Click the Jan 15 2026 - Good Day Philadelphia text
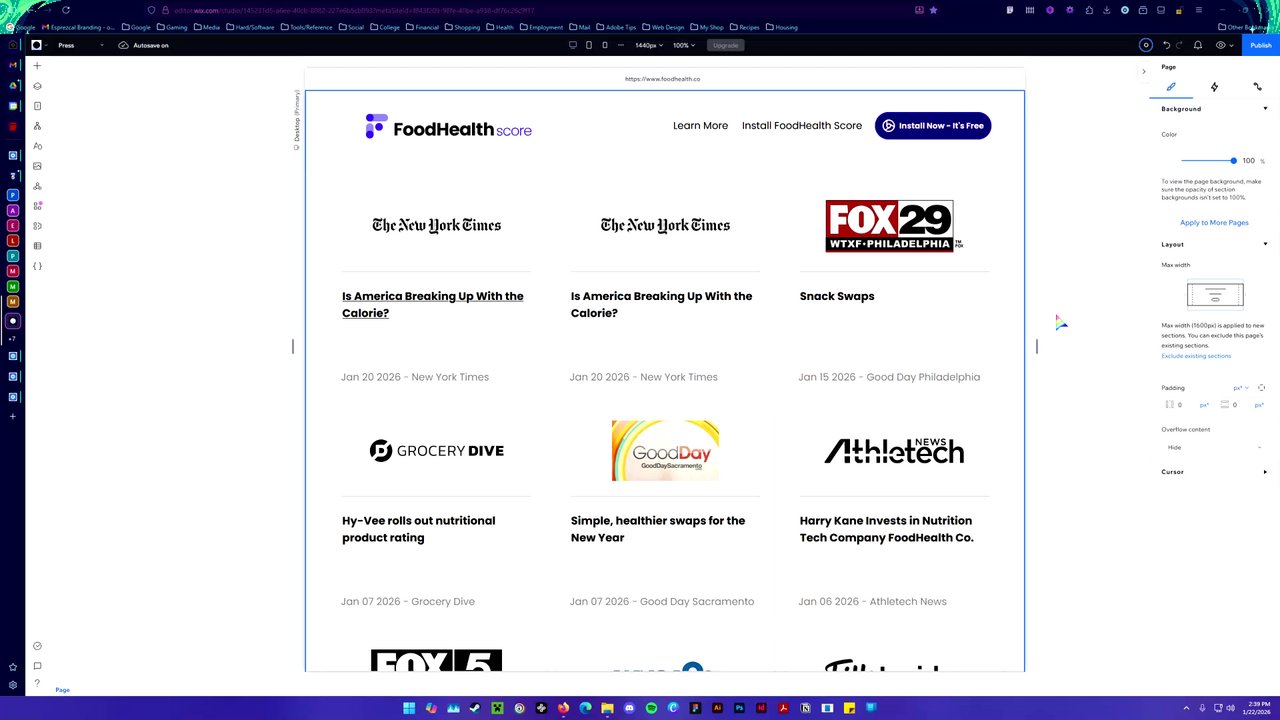This screenshot has height=720, width=1280. coord(889,377)
